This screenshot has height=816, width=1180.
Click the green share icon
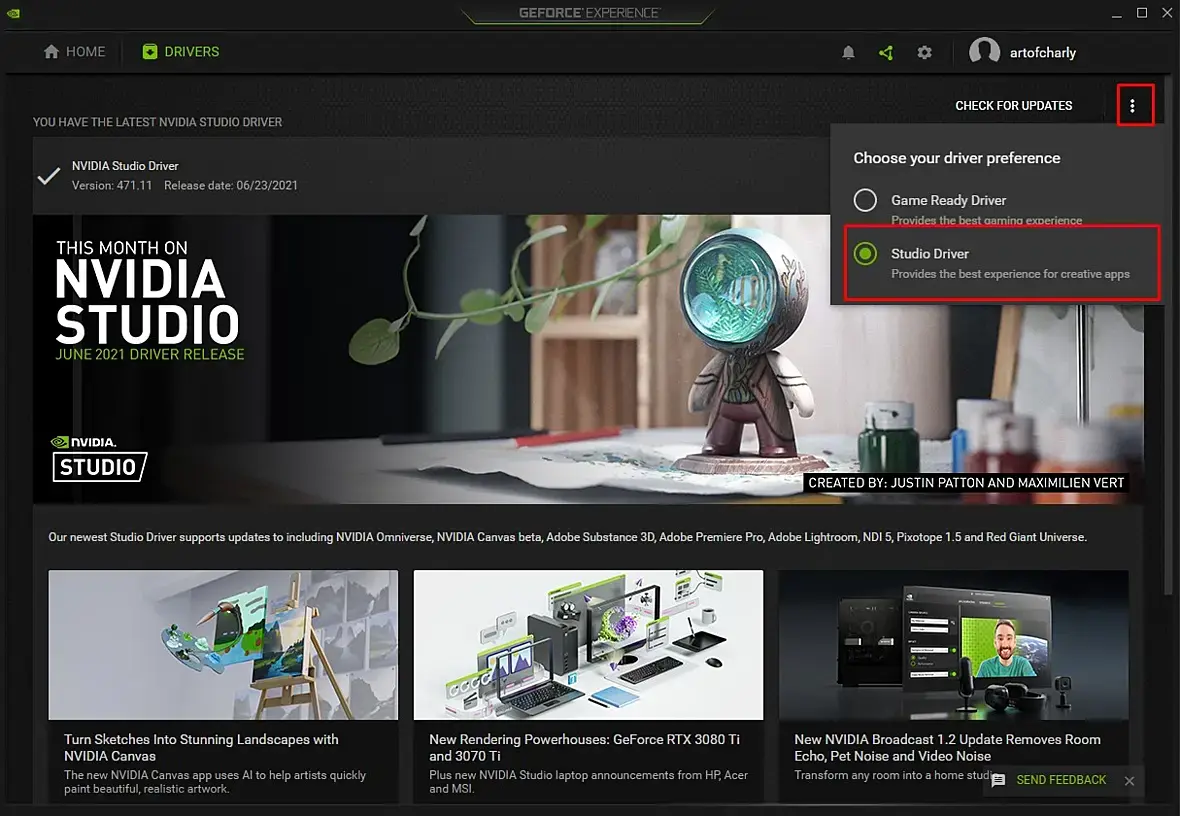click(x=886, y=52)
